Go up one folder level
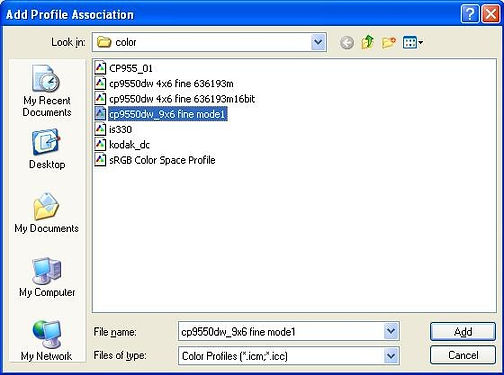504x375 pixels. point(367,42)
